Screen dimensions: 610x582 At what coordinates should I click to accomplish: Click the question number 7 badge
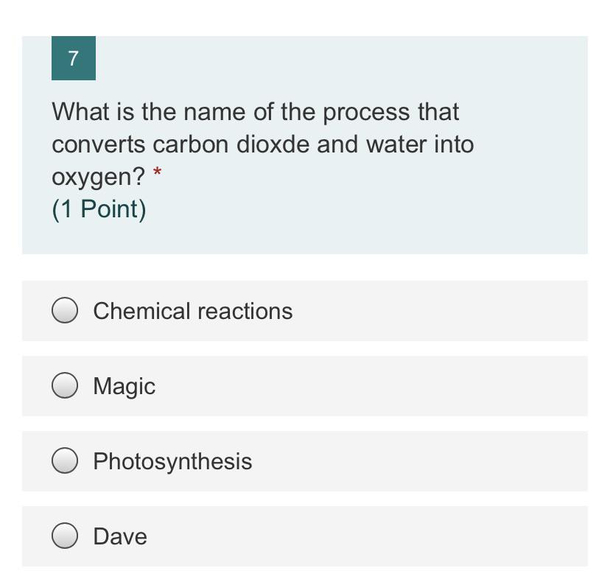(73, 58)
